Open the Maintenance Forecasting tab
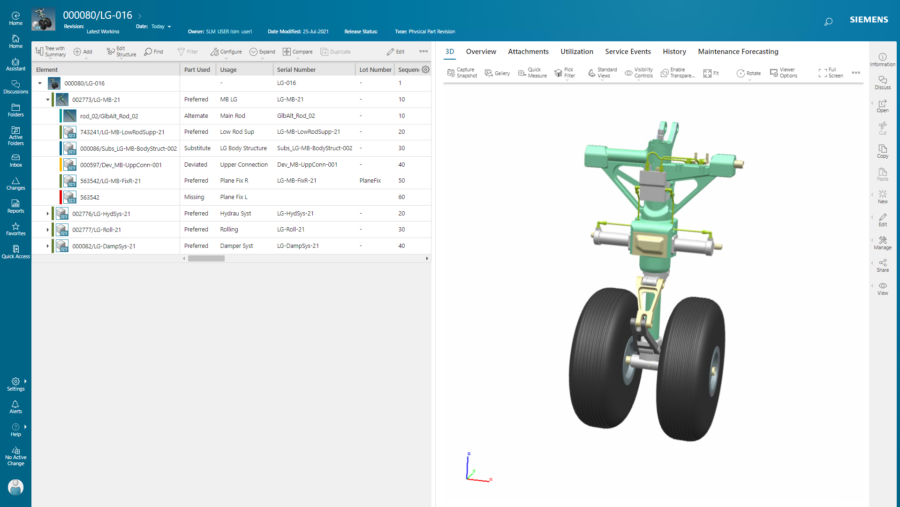The image size is (900, 507). coord(738,51)
